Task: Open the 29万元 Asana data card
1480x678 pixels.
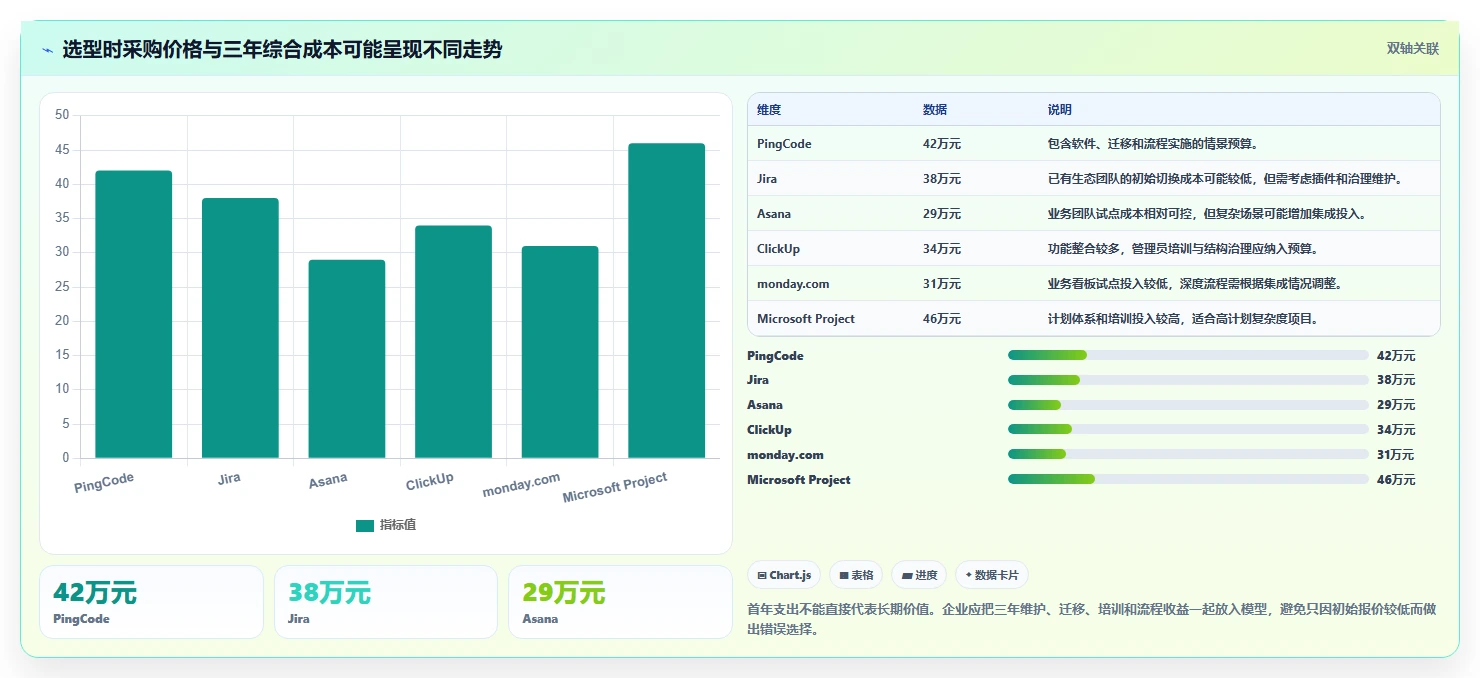Action: pyautogui.click(x=620, y=602)
